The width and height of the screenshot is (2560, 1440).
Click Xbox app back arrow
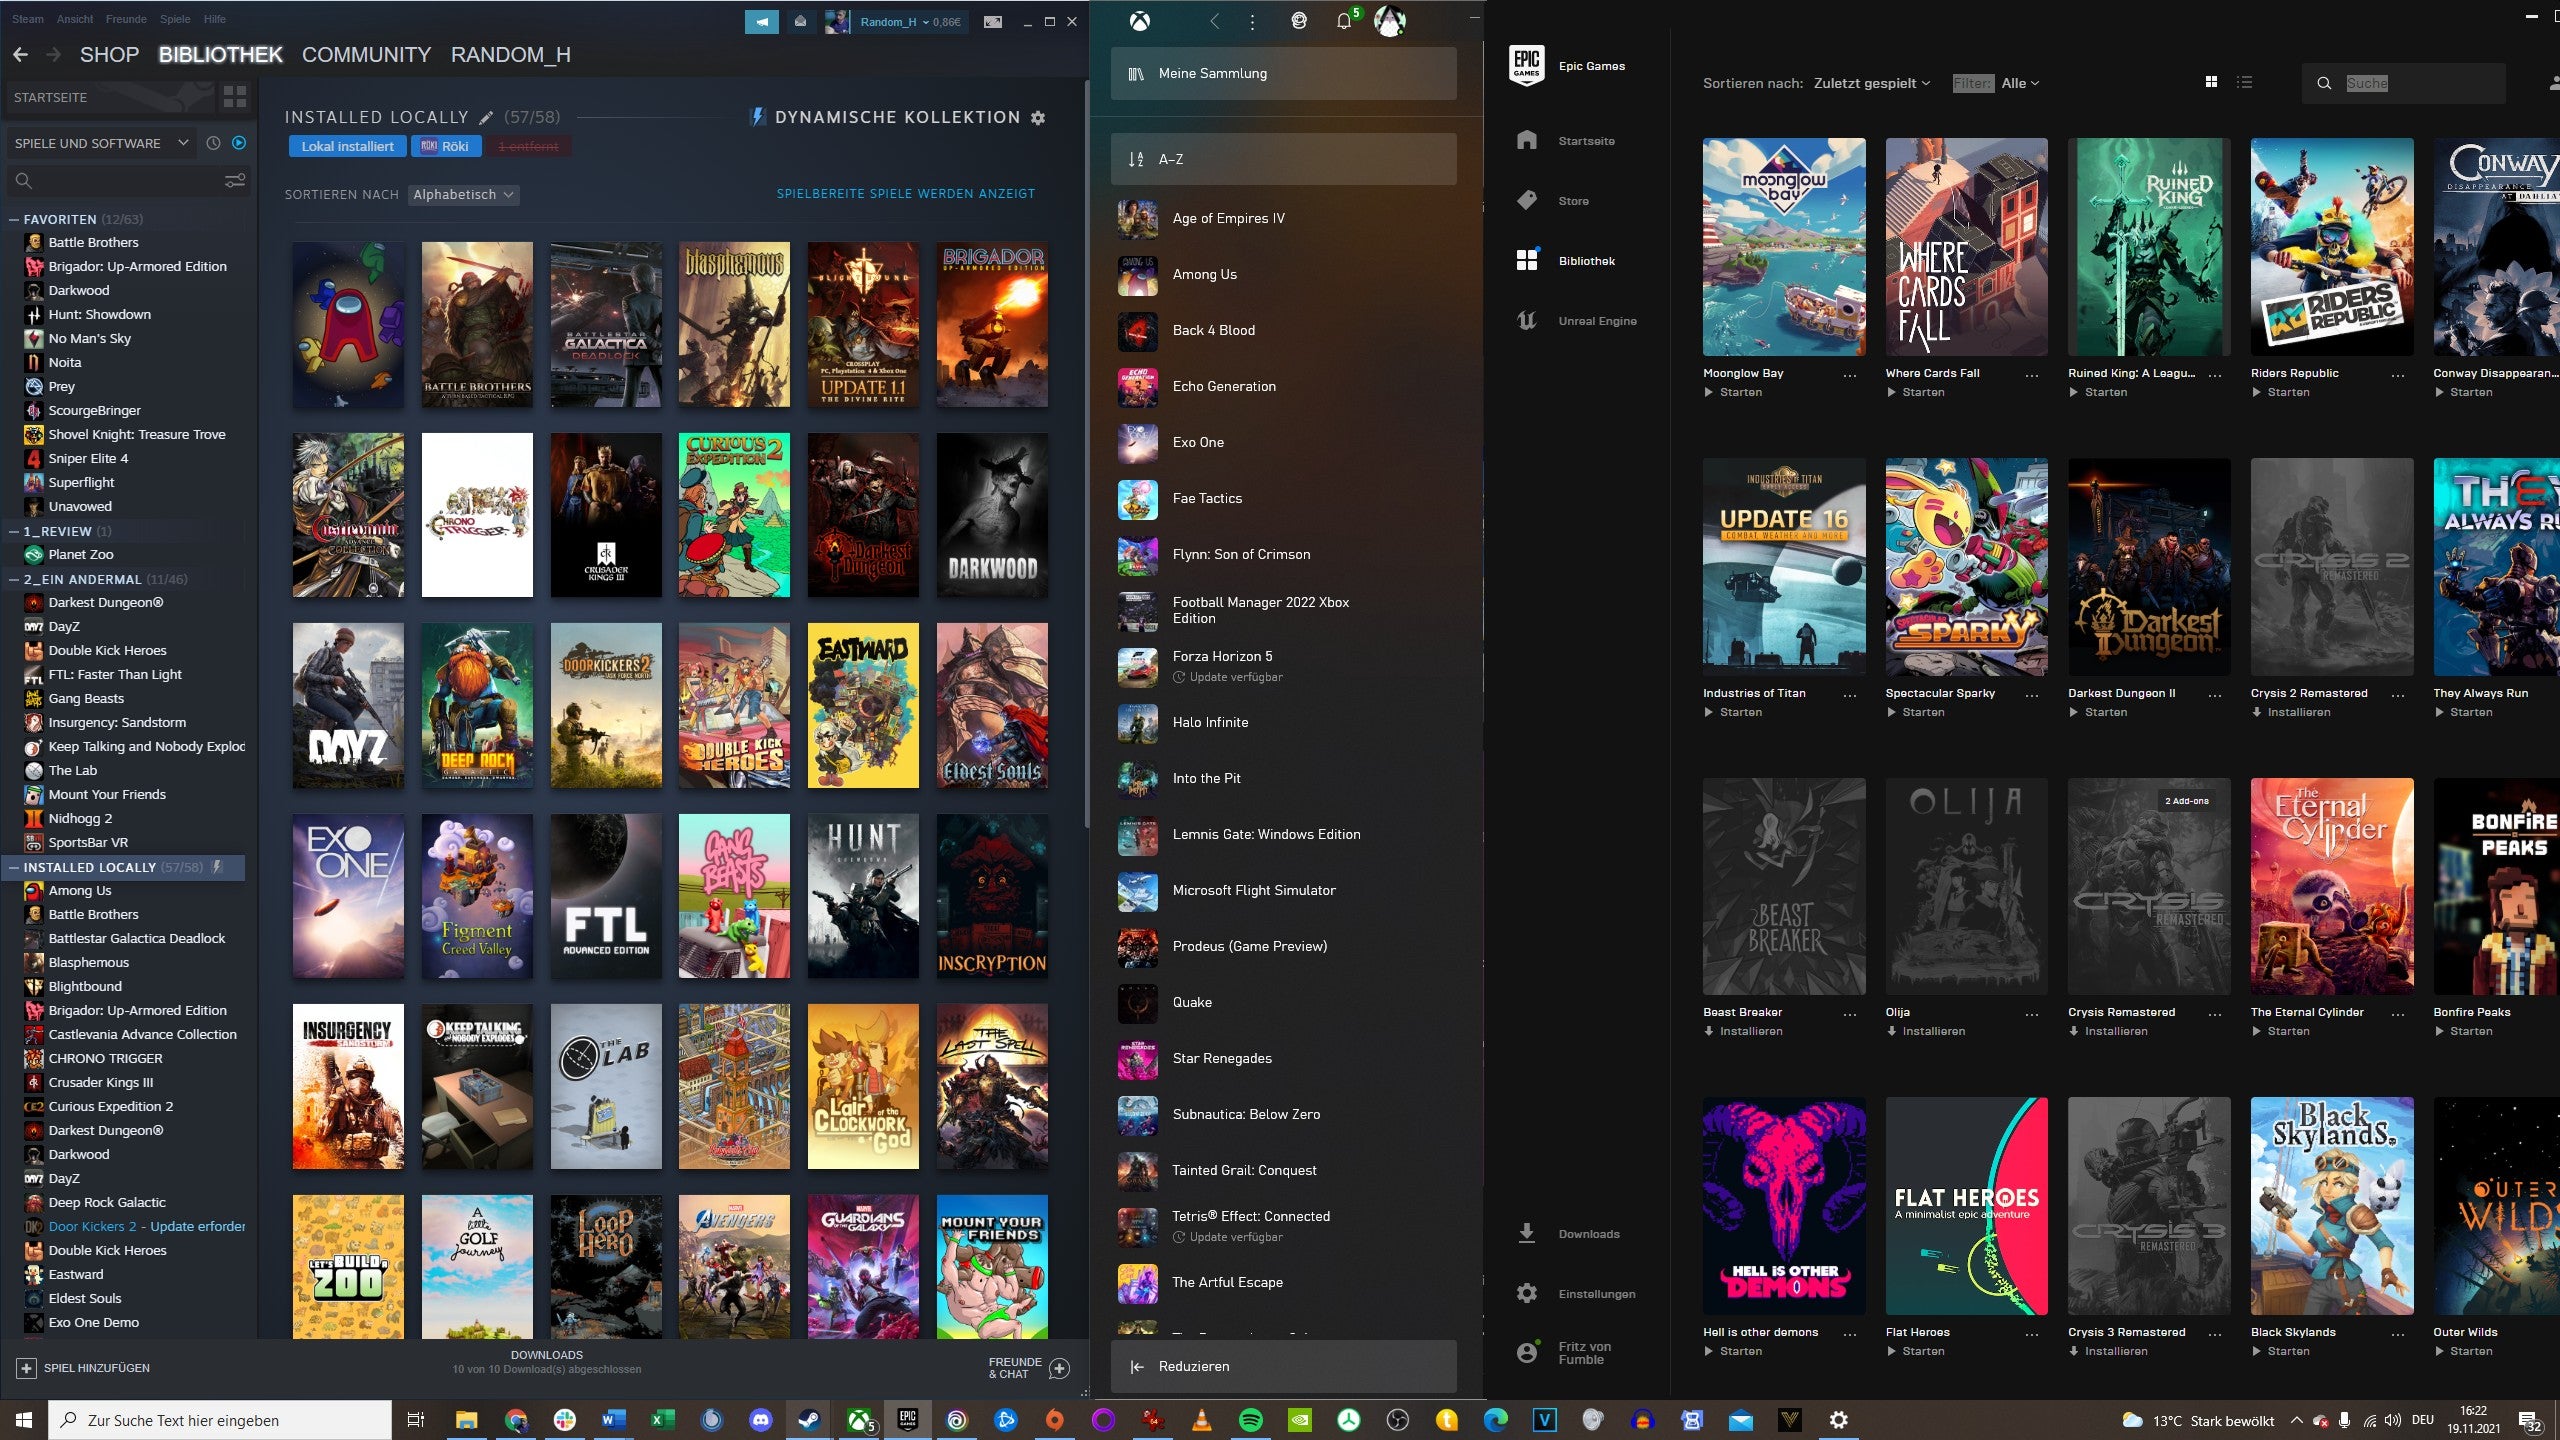pos(1214,21)
